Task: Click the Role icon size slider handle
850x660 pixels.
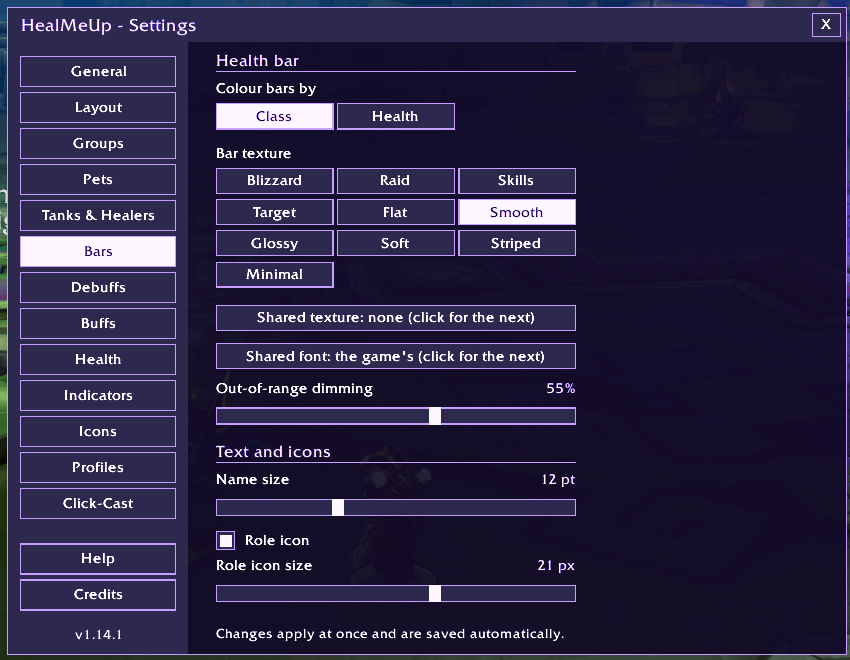Action: point(435,593)
